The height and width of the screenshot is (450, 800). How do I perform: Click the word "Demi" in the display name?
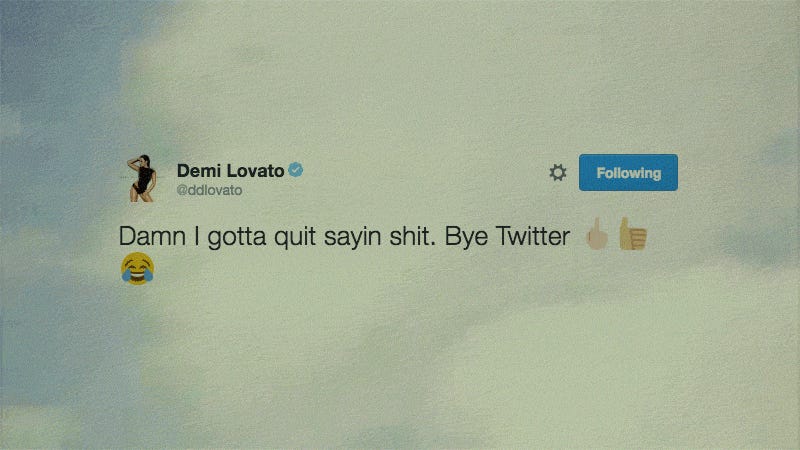(199, 170)
